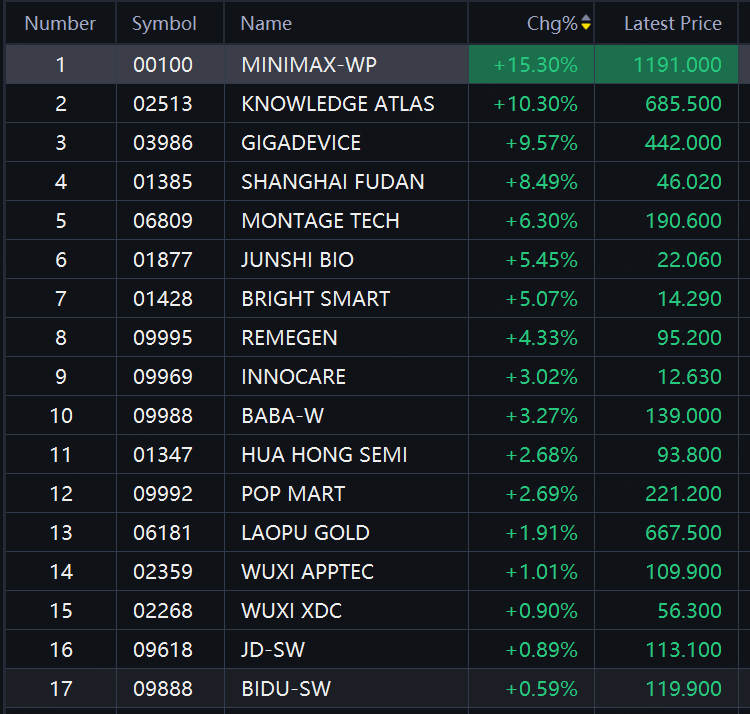Click symbol code 02268

(x=163, y=611)
